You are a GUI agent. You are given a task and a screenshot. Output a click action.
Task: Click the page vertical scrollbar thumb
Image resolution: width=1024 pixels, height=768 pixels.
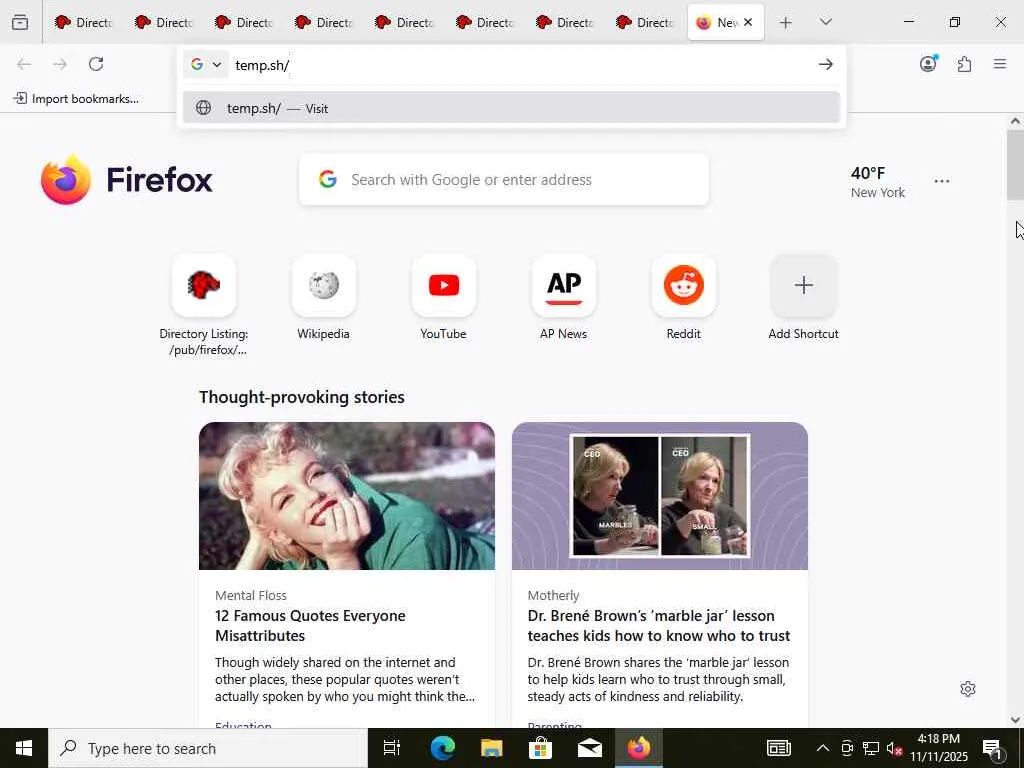tap(1015, 165)
